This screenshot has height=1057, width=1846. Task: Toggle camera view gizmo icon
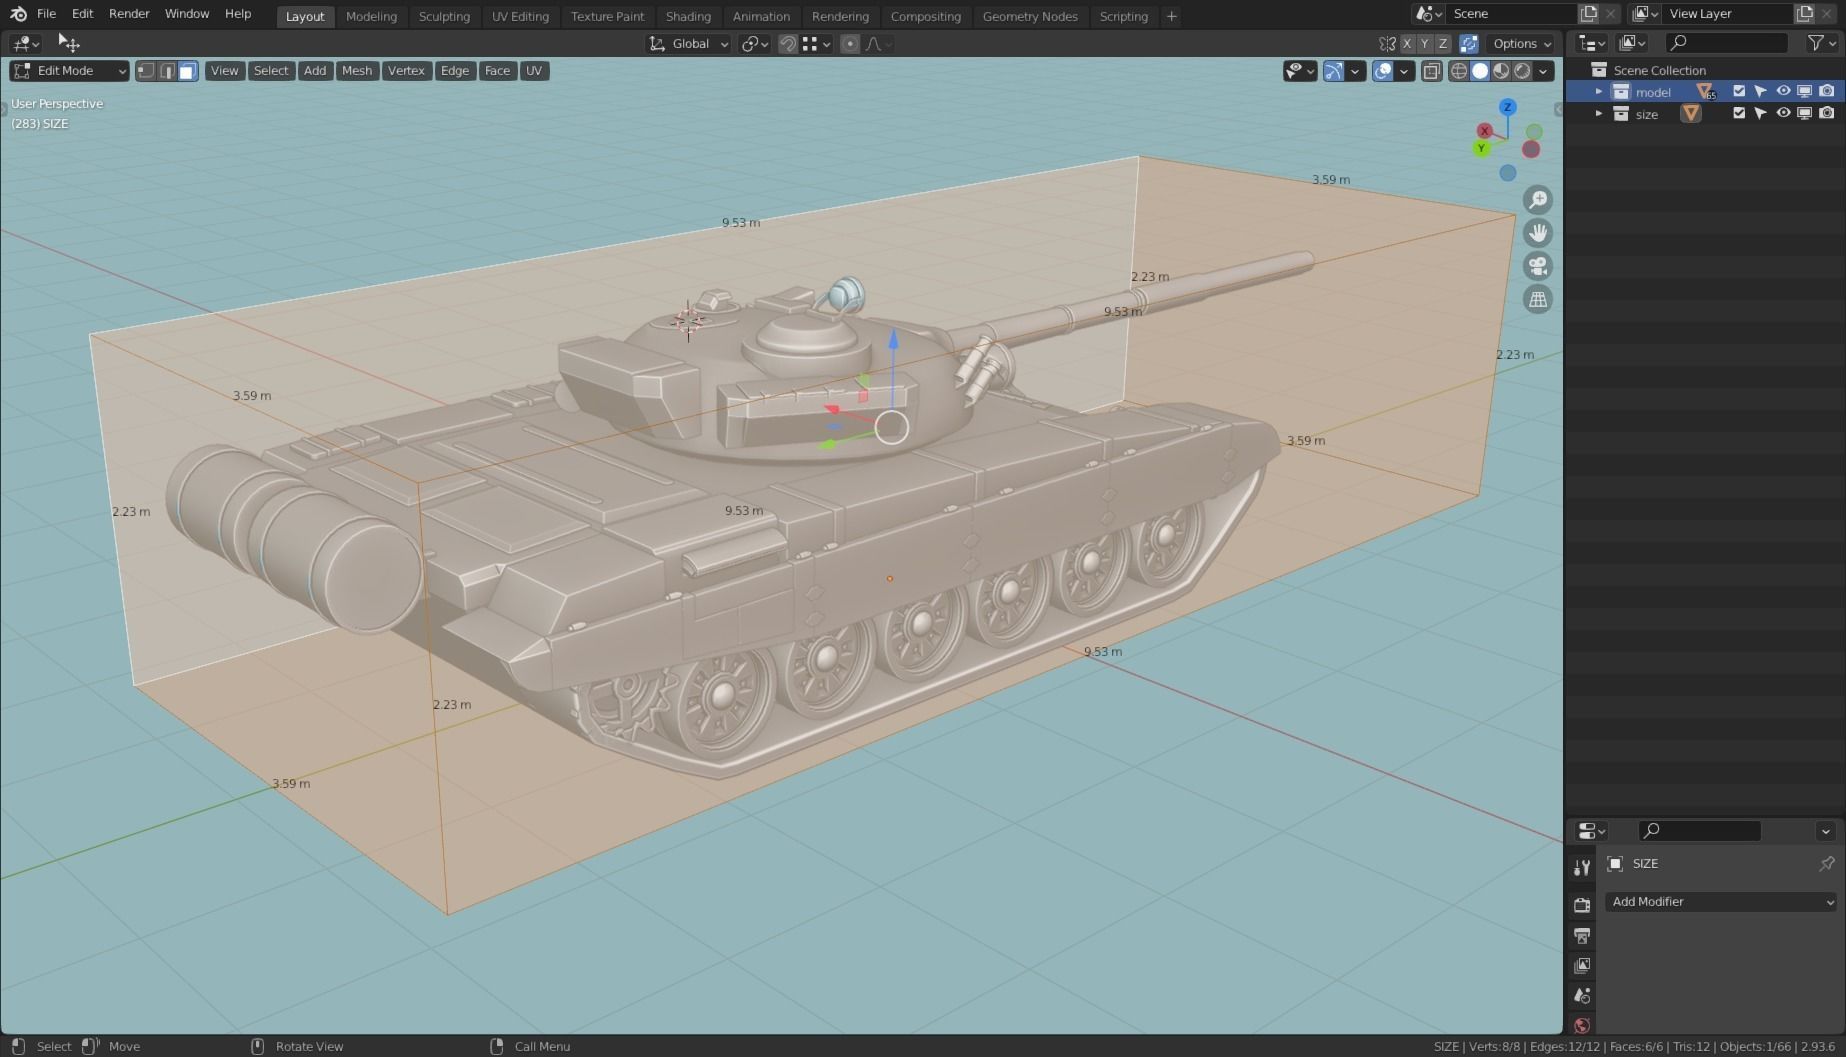tap(1538, 266)
